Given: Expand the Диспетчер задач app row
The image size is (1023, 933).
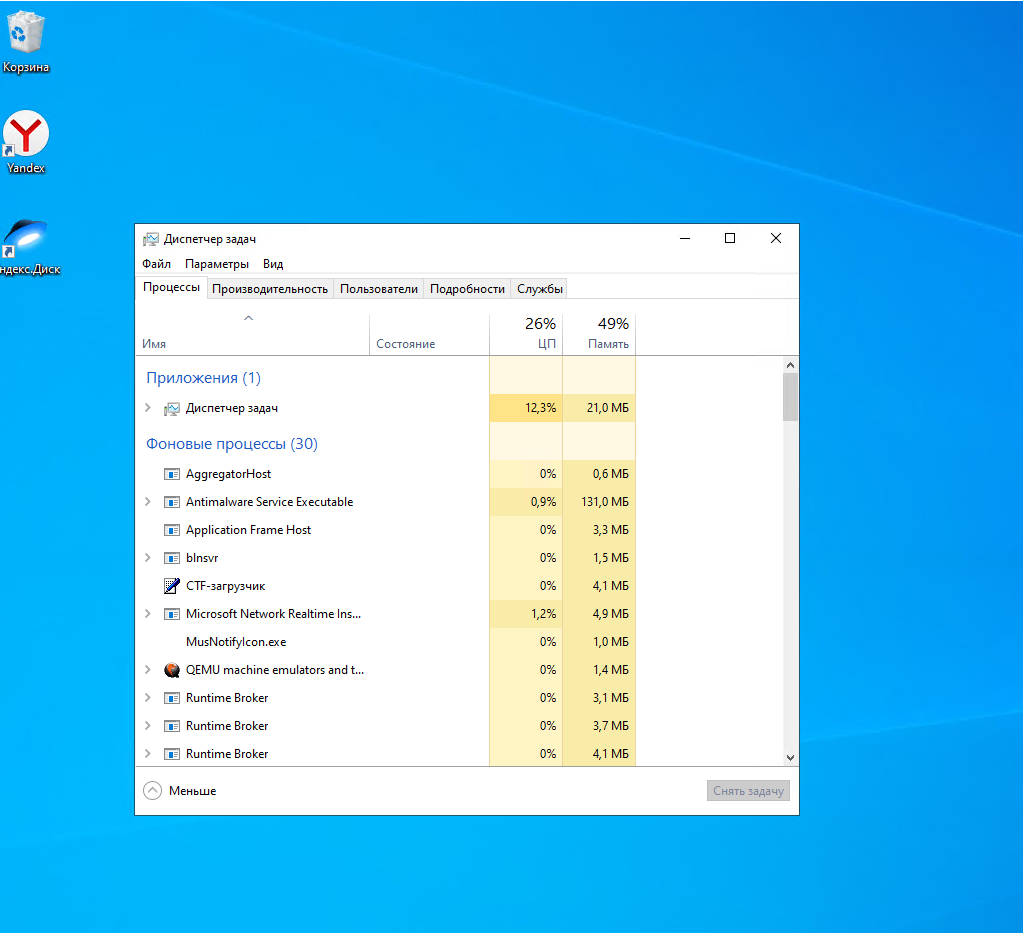Looking at the screenshot, I should click(147, 408).
